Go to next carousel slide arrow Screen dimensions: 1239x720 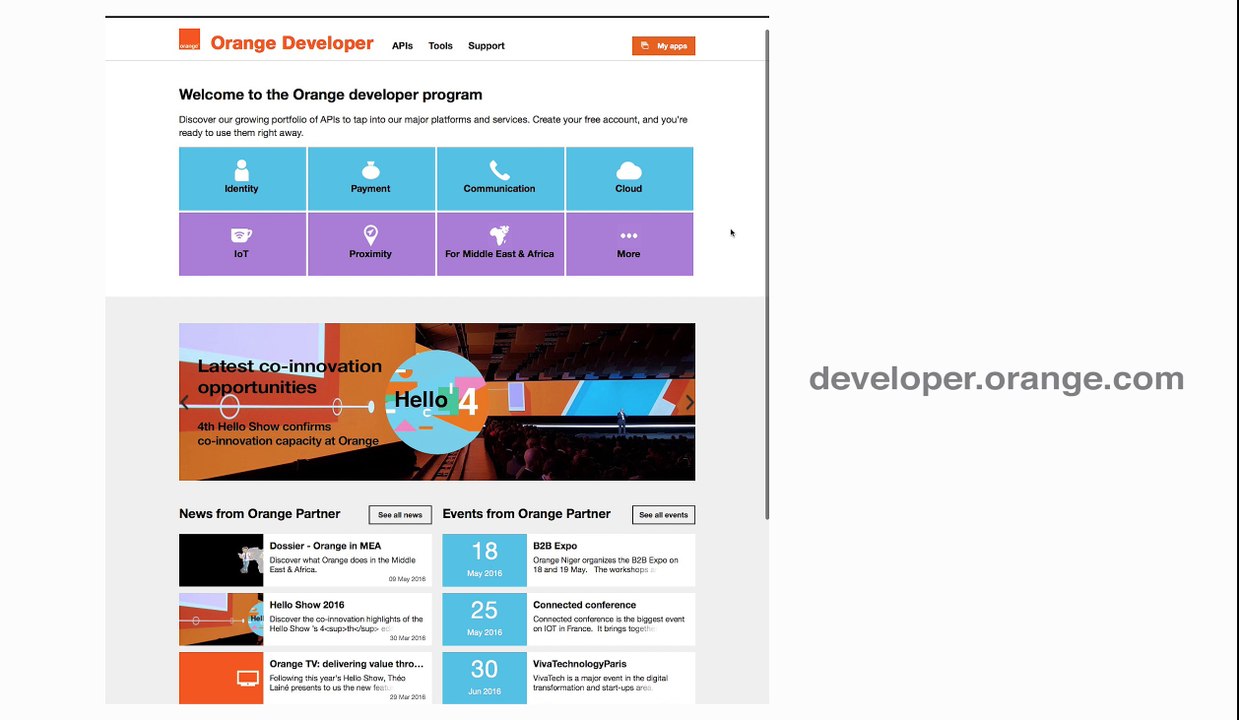689,402
